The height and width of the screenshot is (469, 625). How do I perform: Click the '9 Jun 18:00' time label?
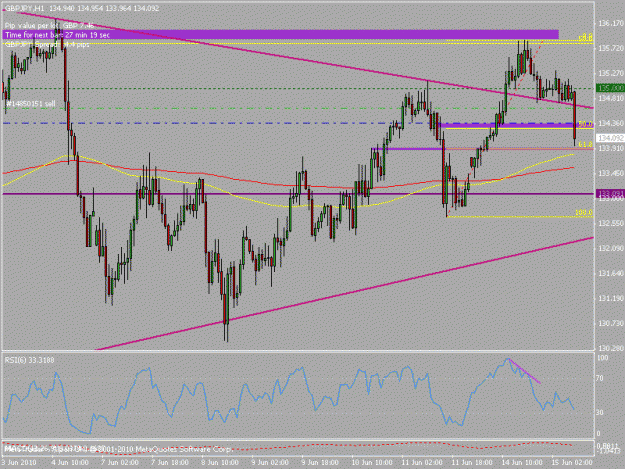(x=321, y=463)
